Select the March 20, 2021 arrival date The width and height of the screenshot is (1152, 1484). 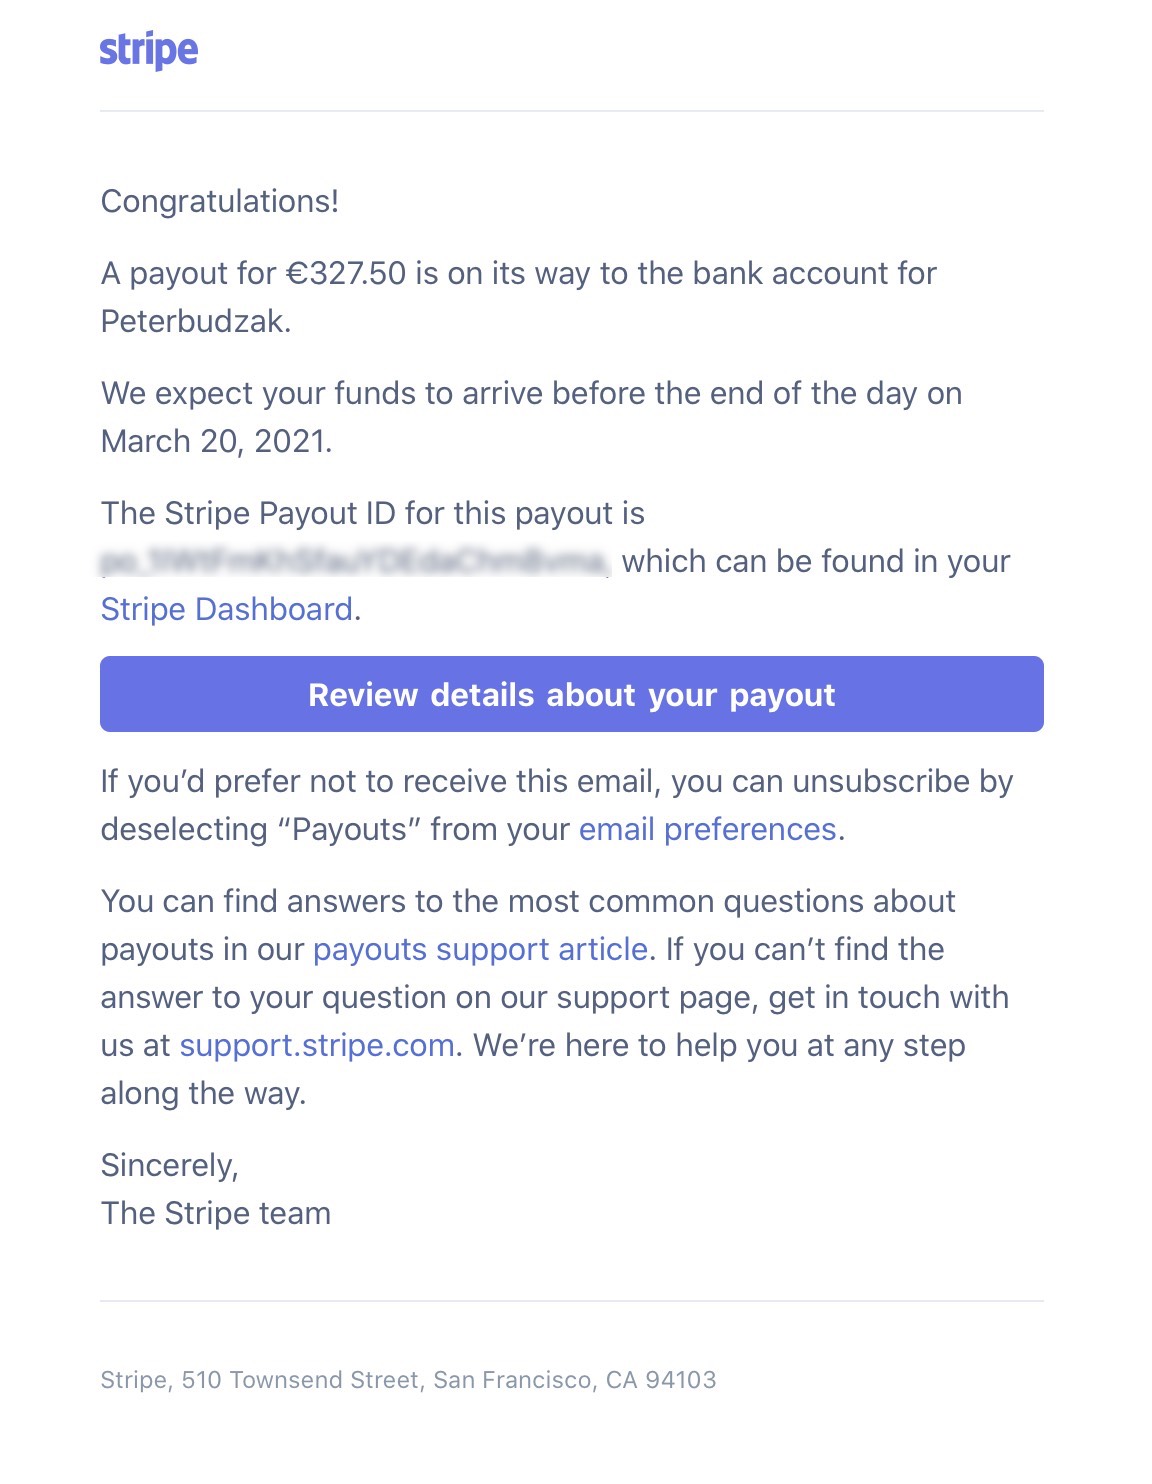216,441
